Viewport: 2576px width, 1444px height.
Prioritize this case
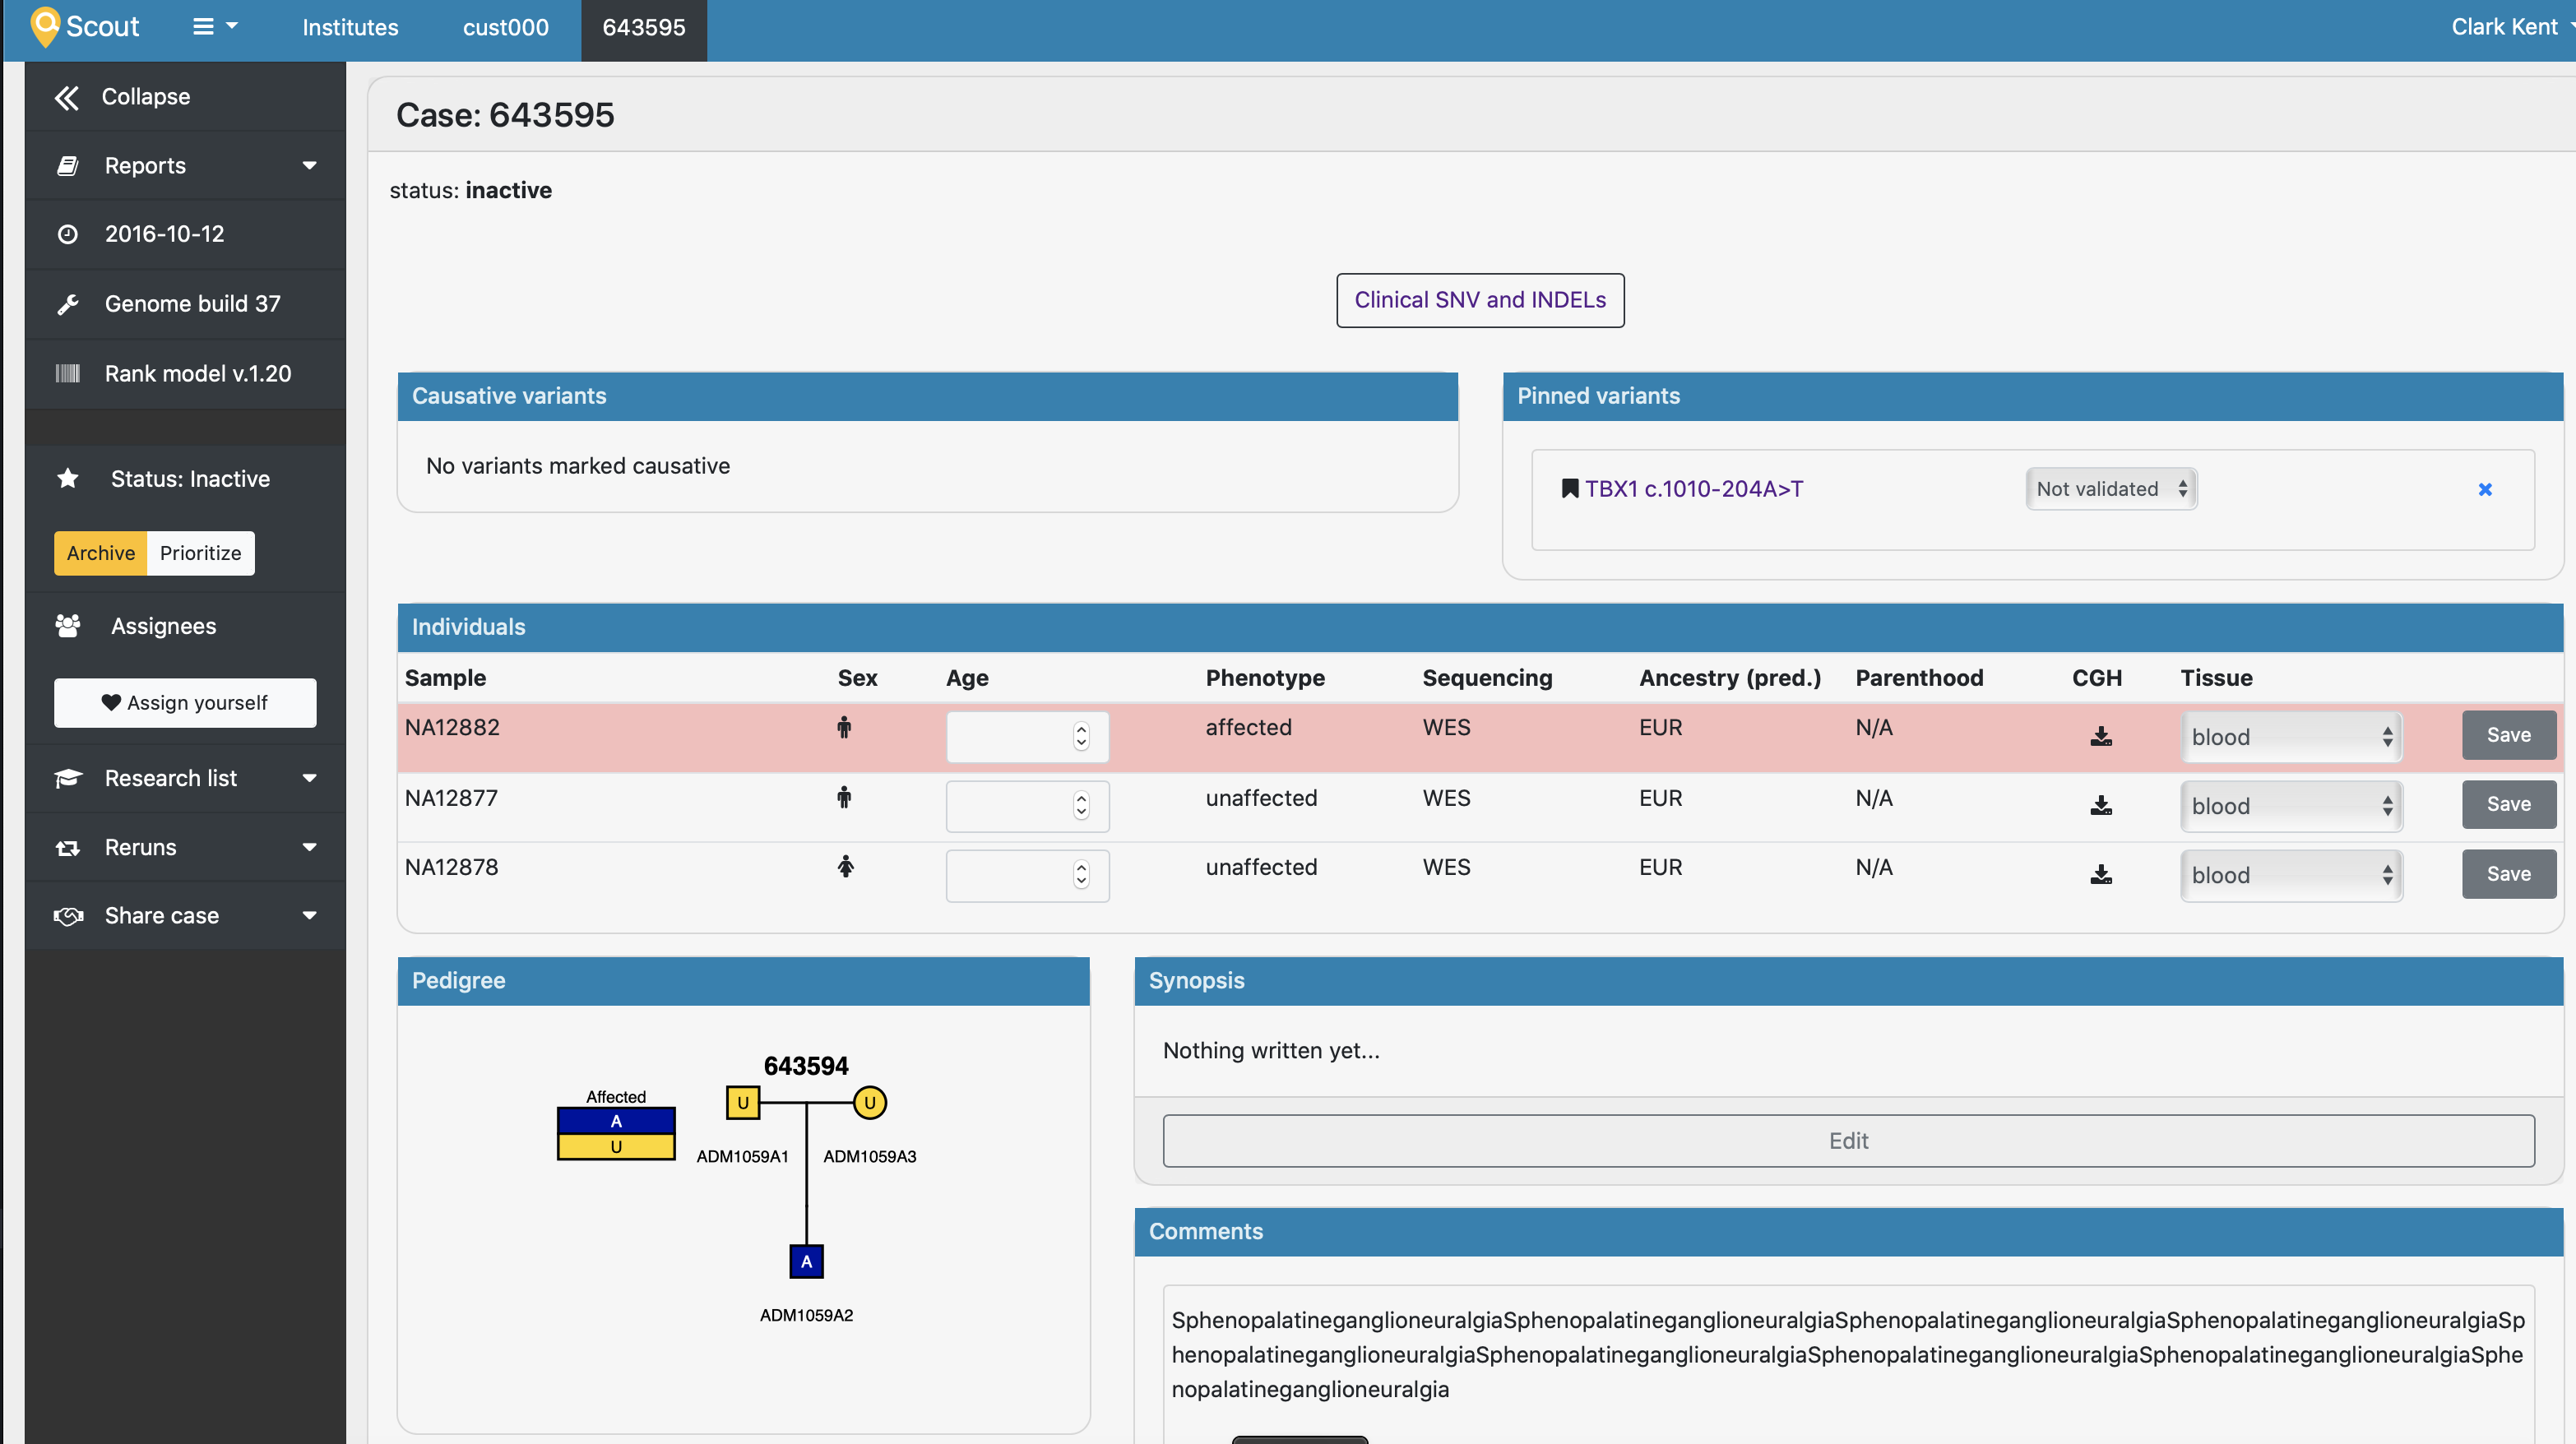pos(200,553)
